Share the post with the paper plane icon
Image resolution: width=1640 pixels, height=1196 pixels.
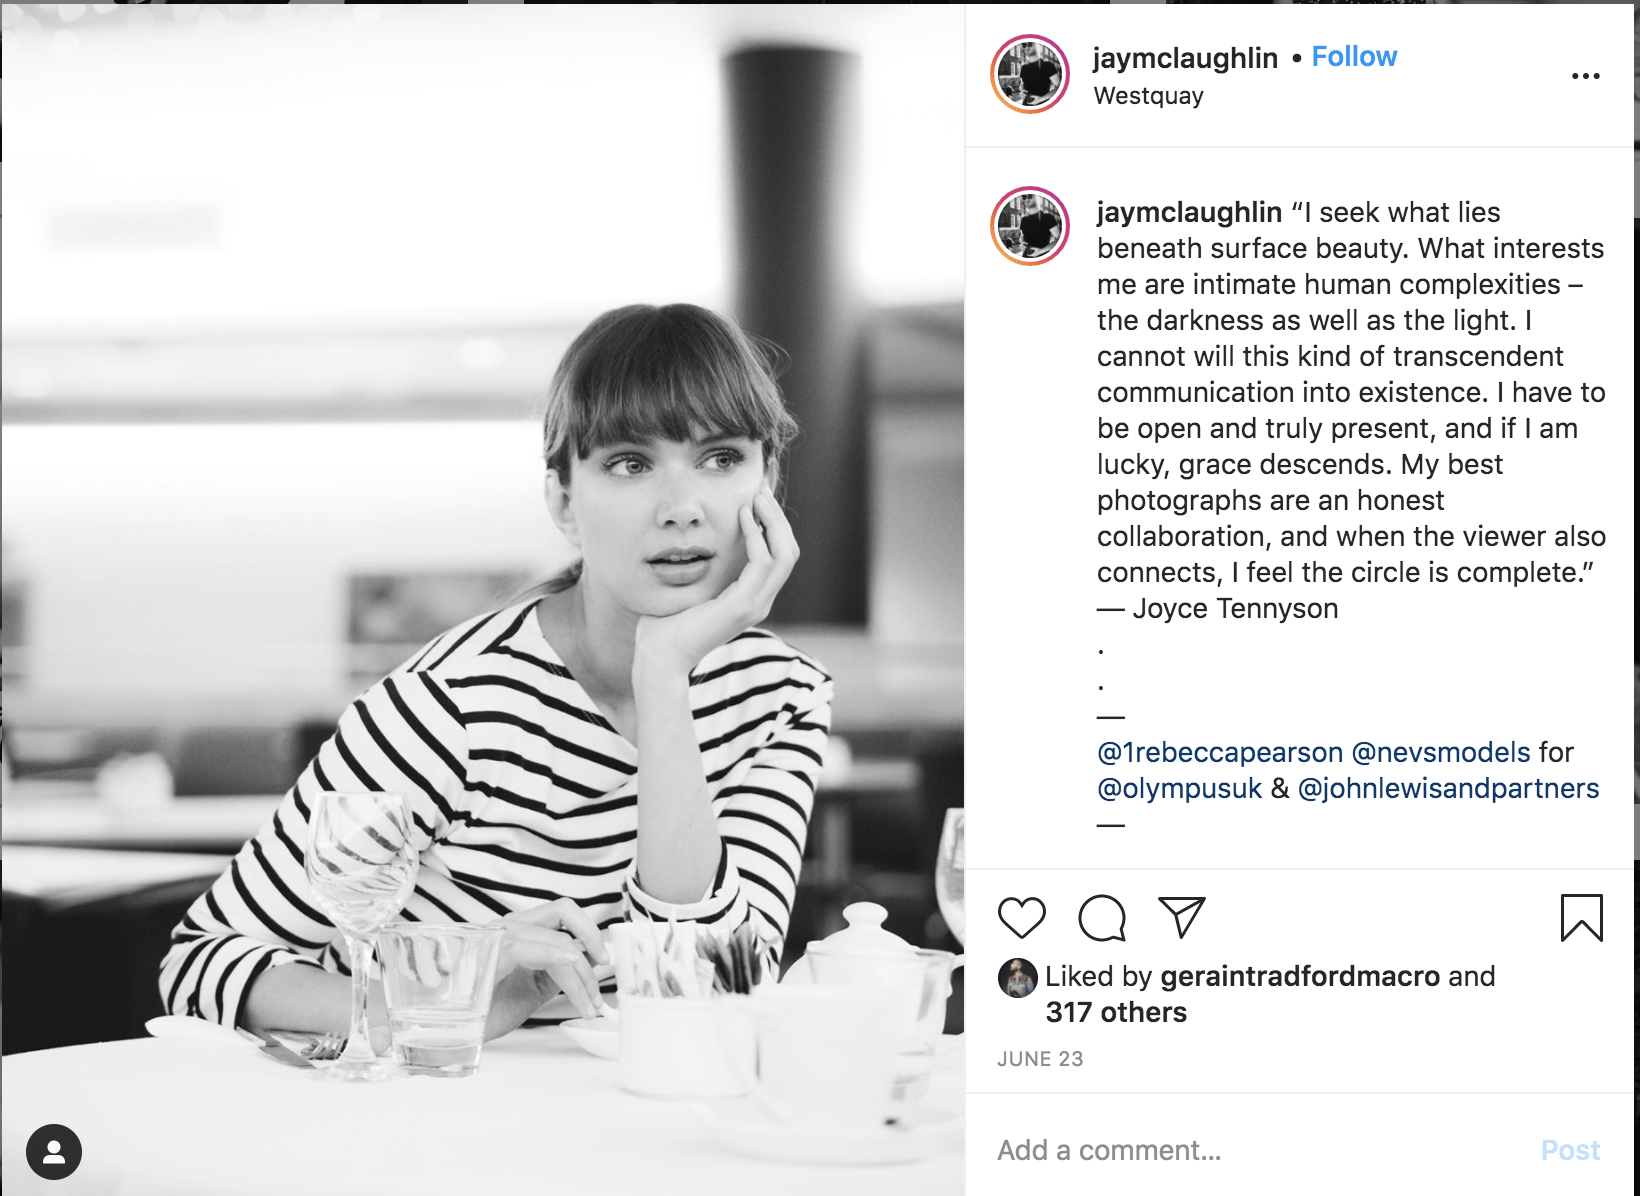pyautogui.click(x=1182, y=917)
